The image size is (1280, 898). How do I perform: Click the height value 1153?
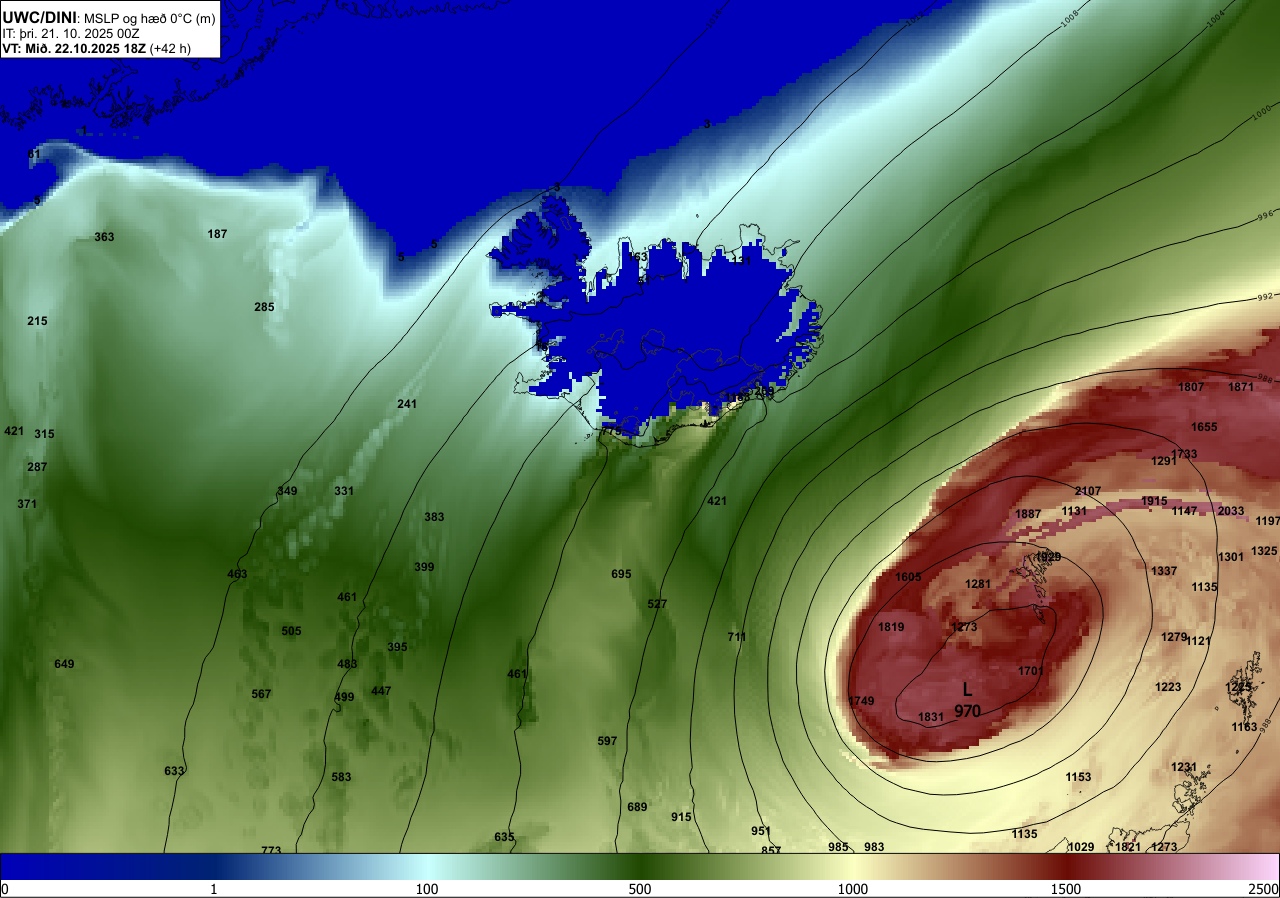pos(1078,777)
